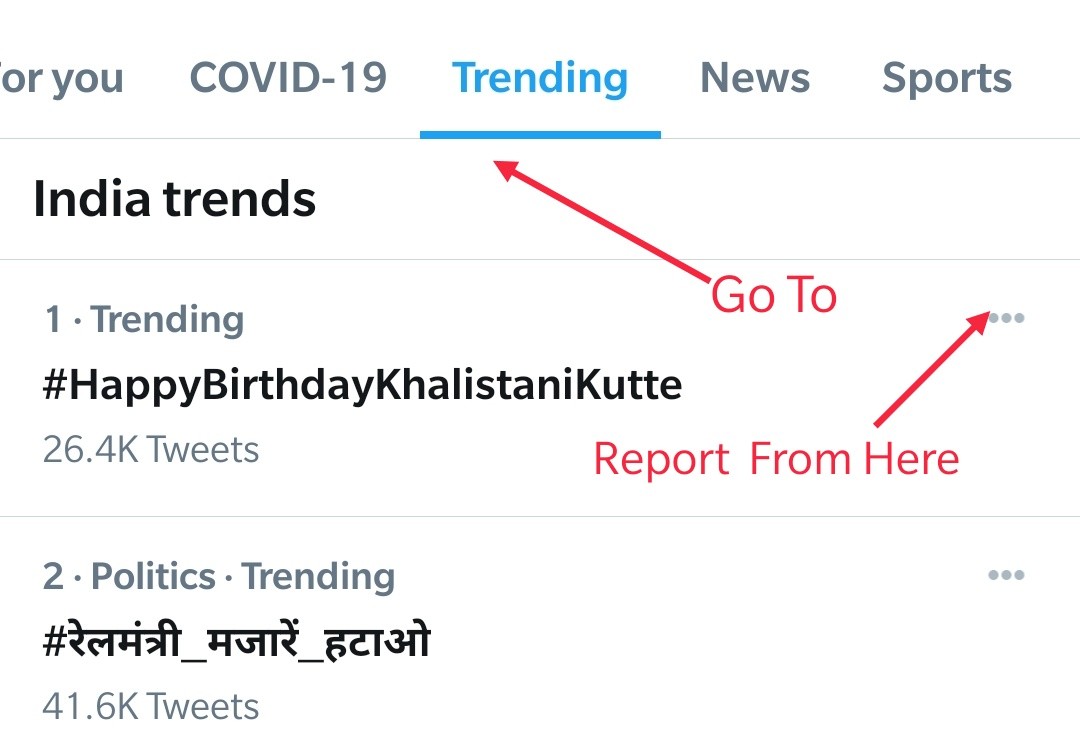1080x752 pixels.
Task: Select the Trending tab
Action: 540,78
